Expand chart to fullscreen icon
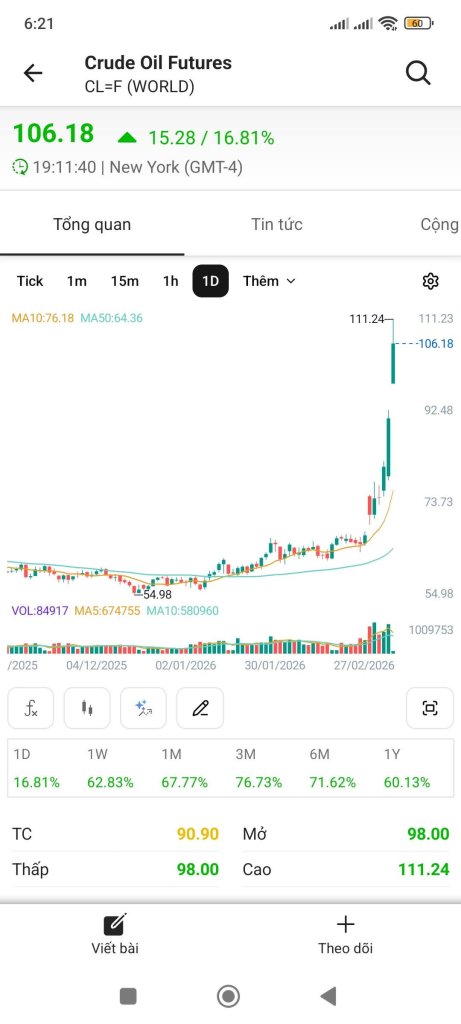Image resolution: width=461 pixels, height=1024 pixels. (430, 708)
